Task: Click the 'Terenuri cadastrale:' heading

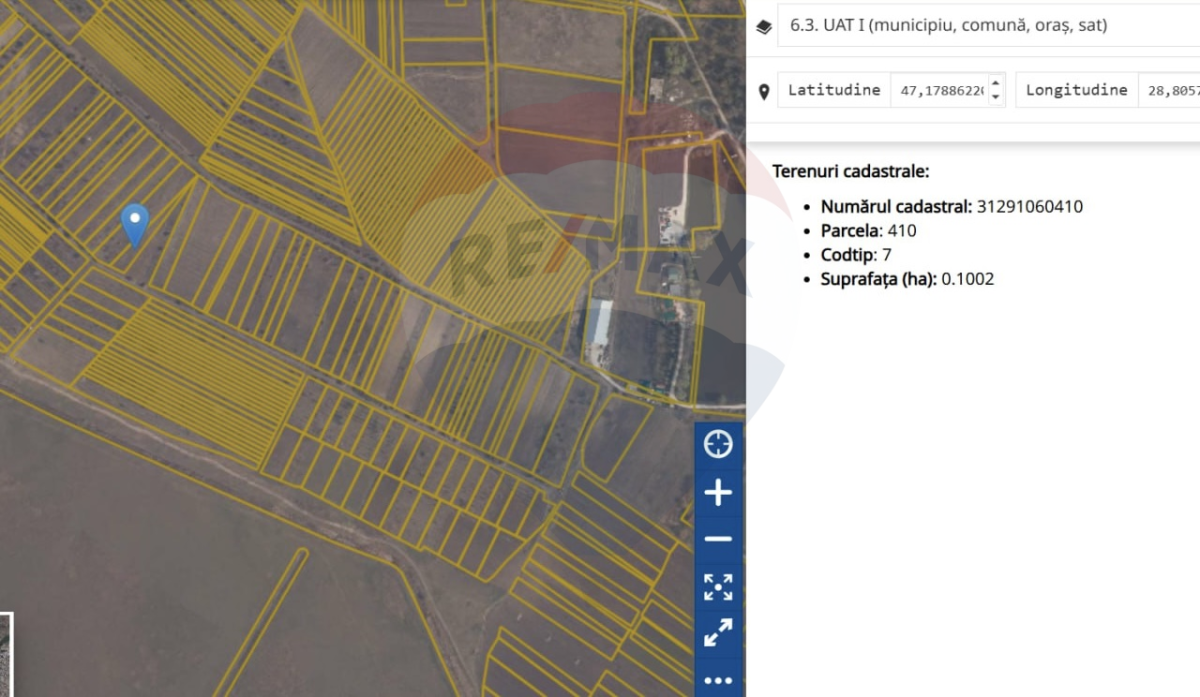Action: tap(851, 171)
